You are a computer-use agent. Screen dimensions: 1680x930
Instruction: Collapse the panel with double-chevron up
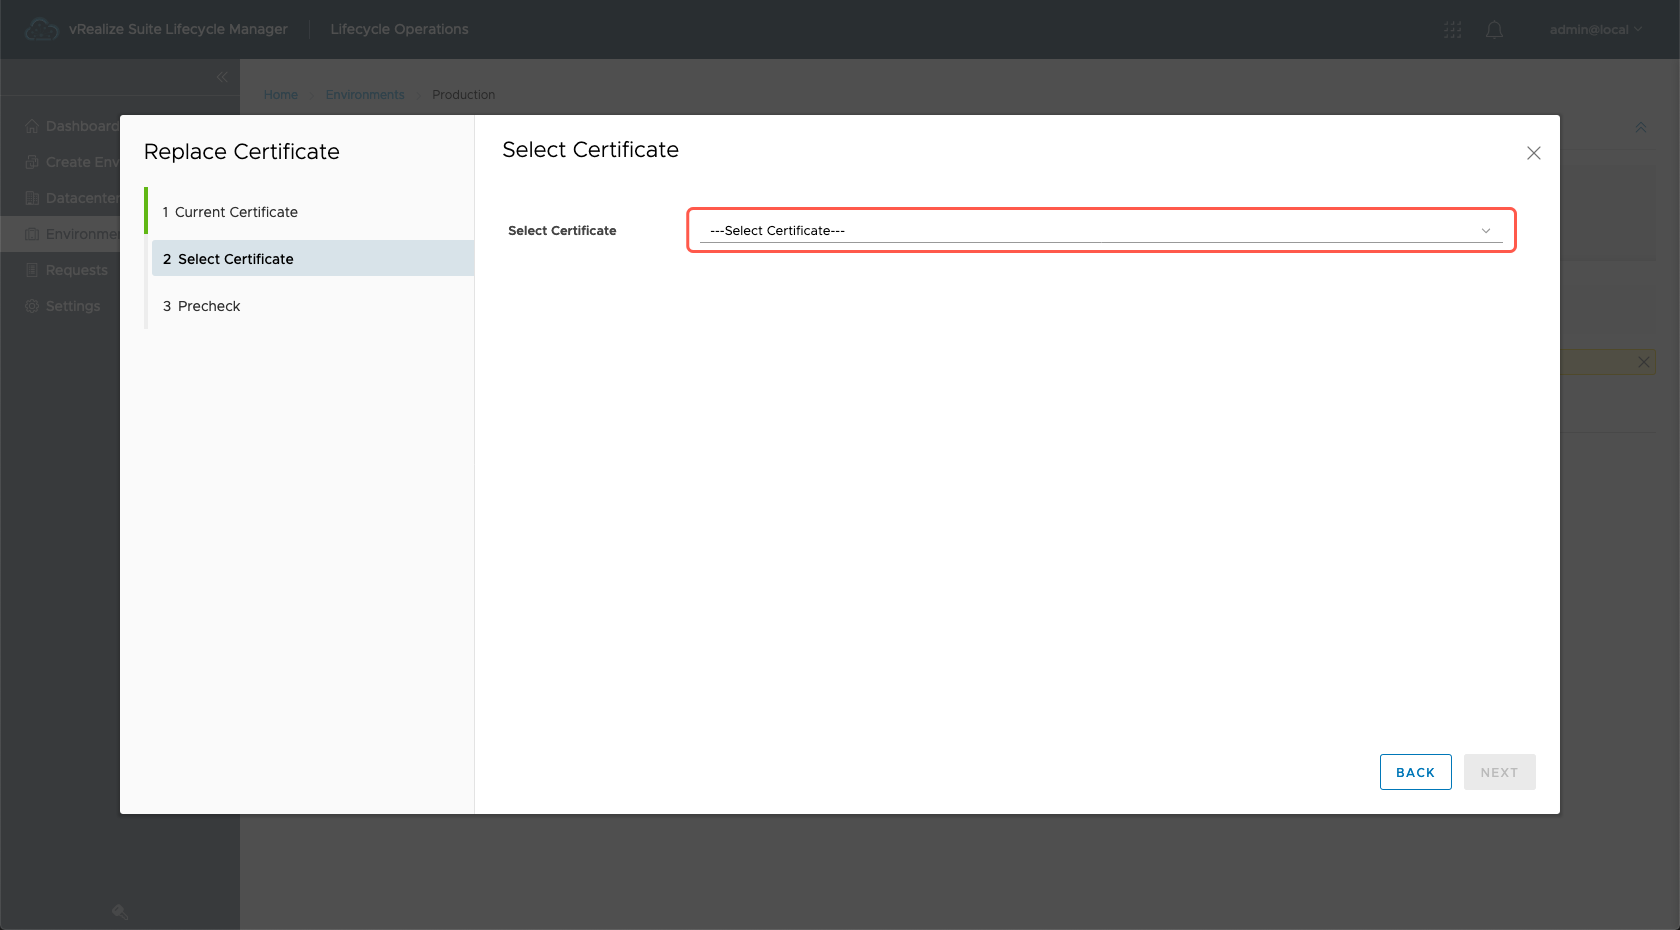1640,128
